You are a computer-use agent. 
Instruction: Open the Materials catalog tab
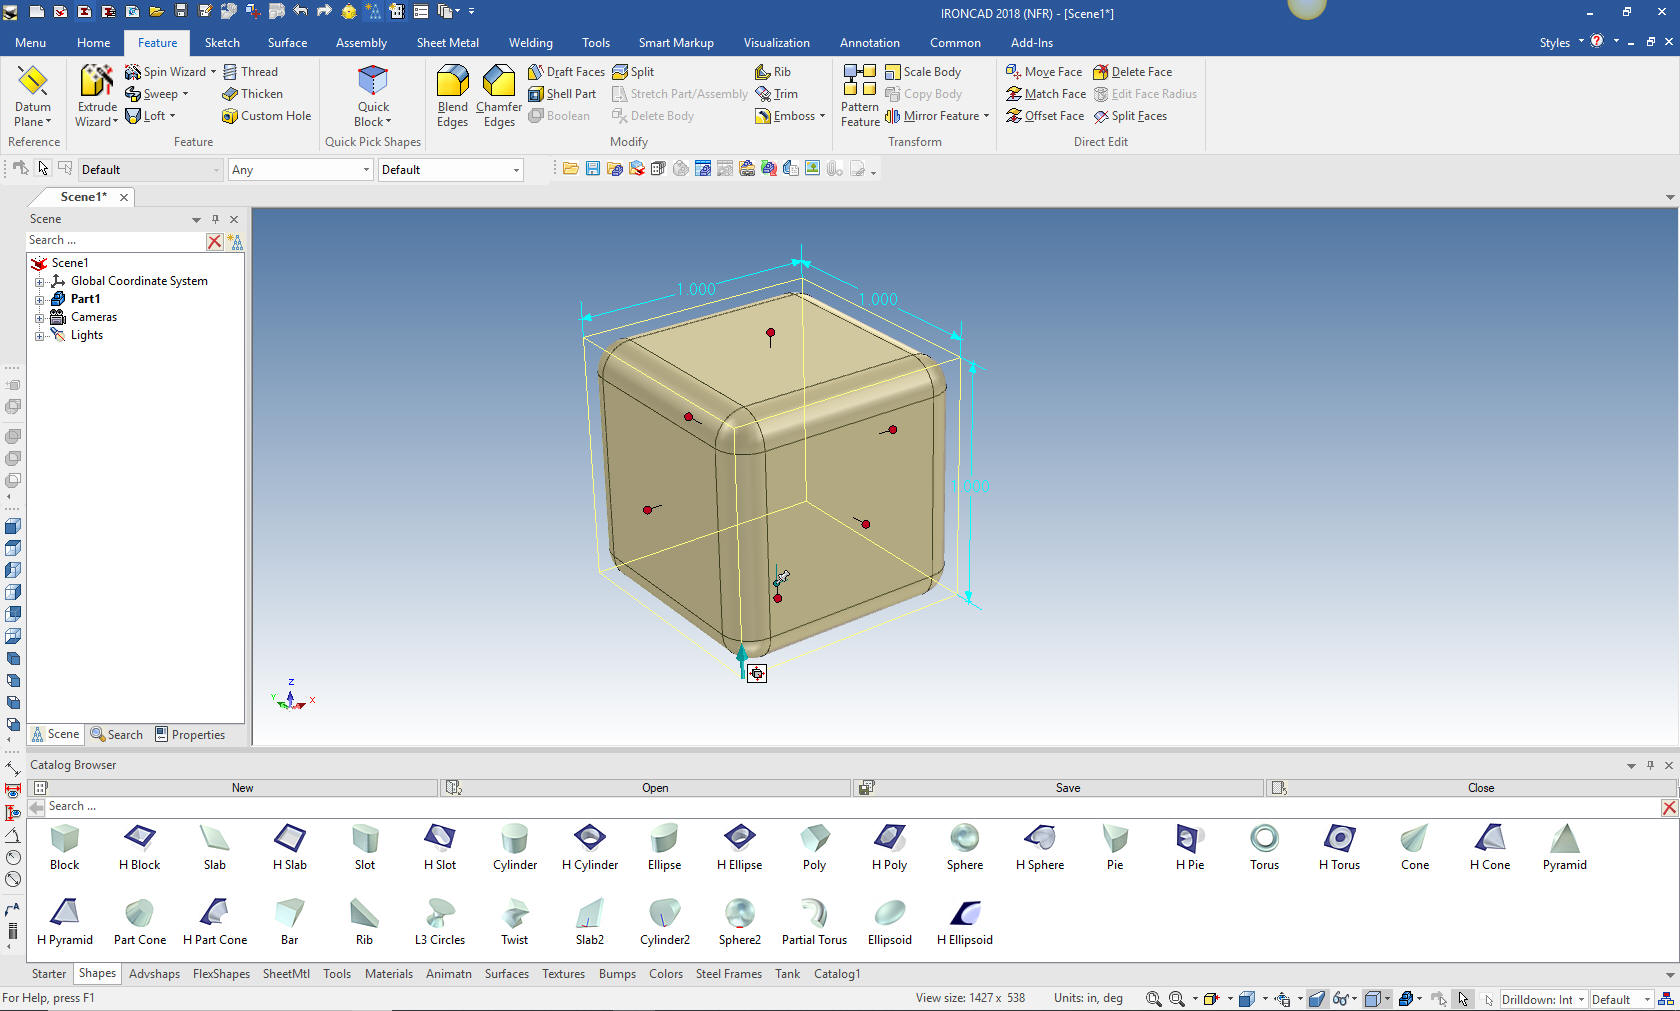(x=388, y=974)
